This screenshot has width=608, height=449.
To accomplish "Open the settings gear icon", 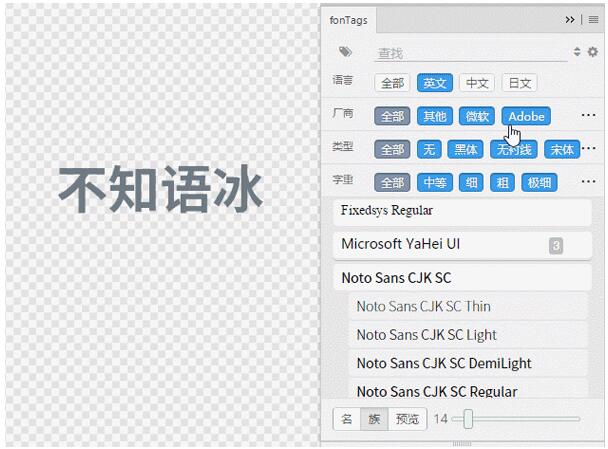I will 592,52.
